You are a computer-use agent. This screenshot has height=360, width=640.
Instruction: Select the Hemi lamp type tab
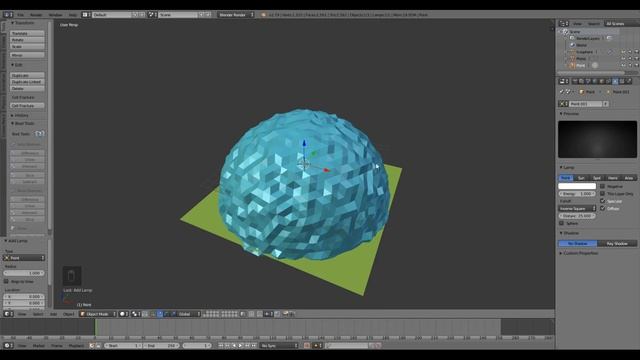pyautogui.click(x=613, y=178)
